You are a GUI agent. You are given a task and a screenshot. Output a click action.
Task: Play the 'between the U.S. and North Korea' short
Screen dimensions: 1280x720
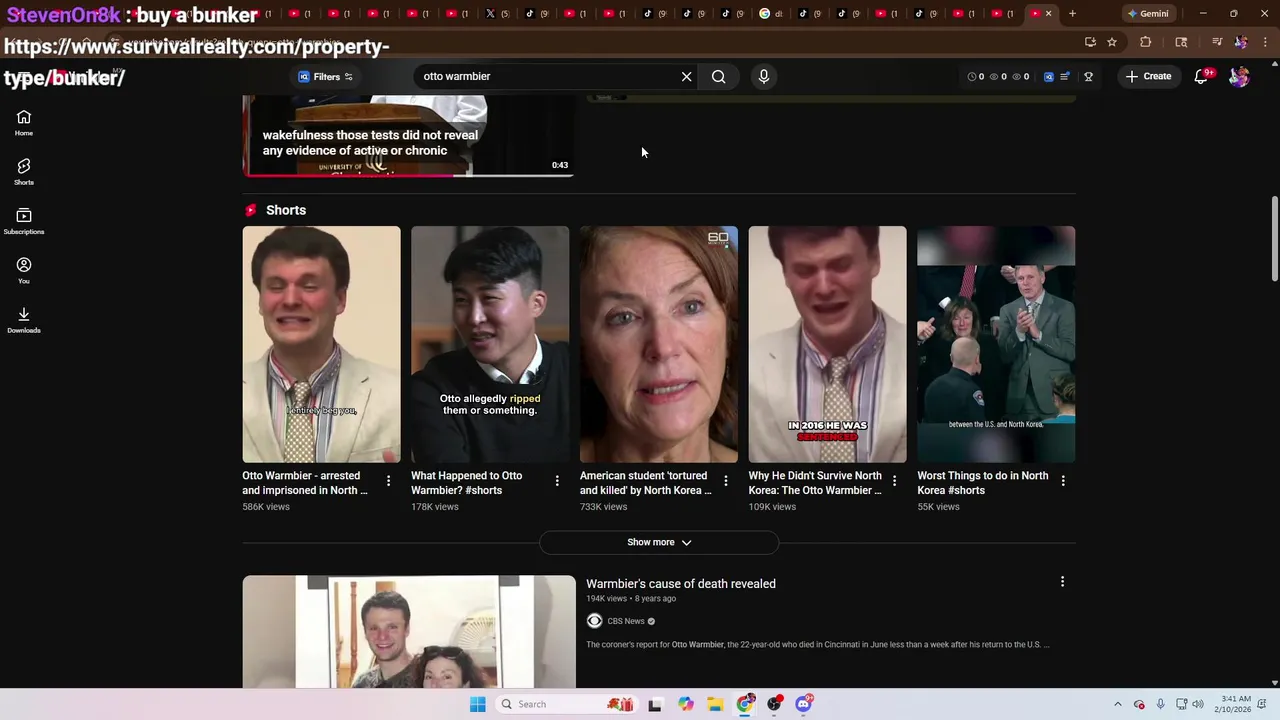pos(996,344)
